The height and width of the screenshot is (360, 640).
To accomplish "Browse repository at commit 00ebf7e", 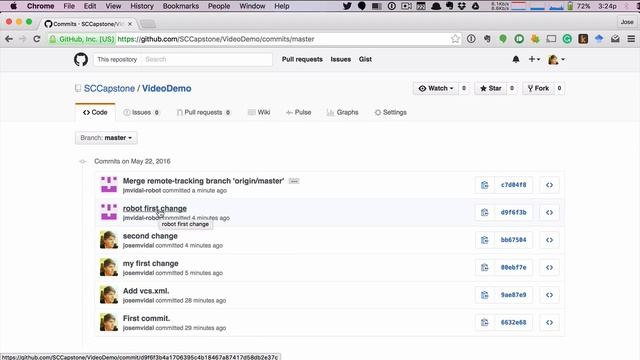I will (x=549, y=267).
